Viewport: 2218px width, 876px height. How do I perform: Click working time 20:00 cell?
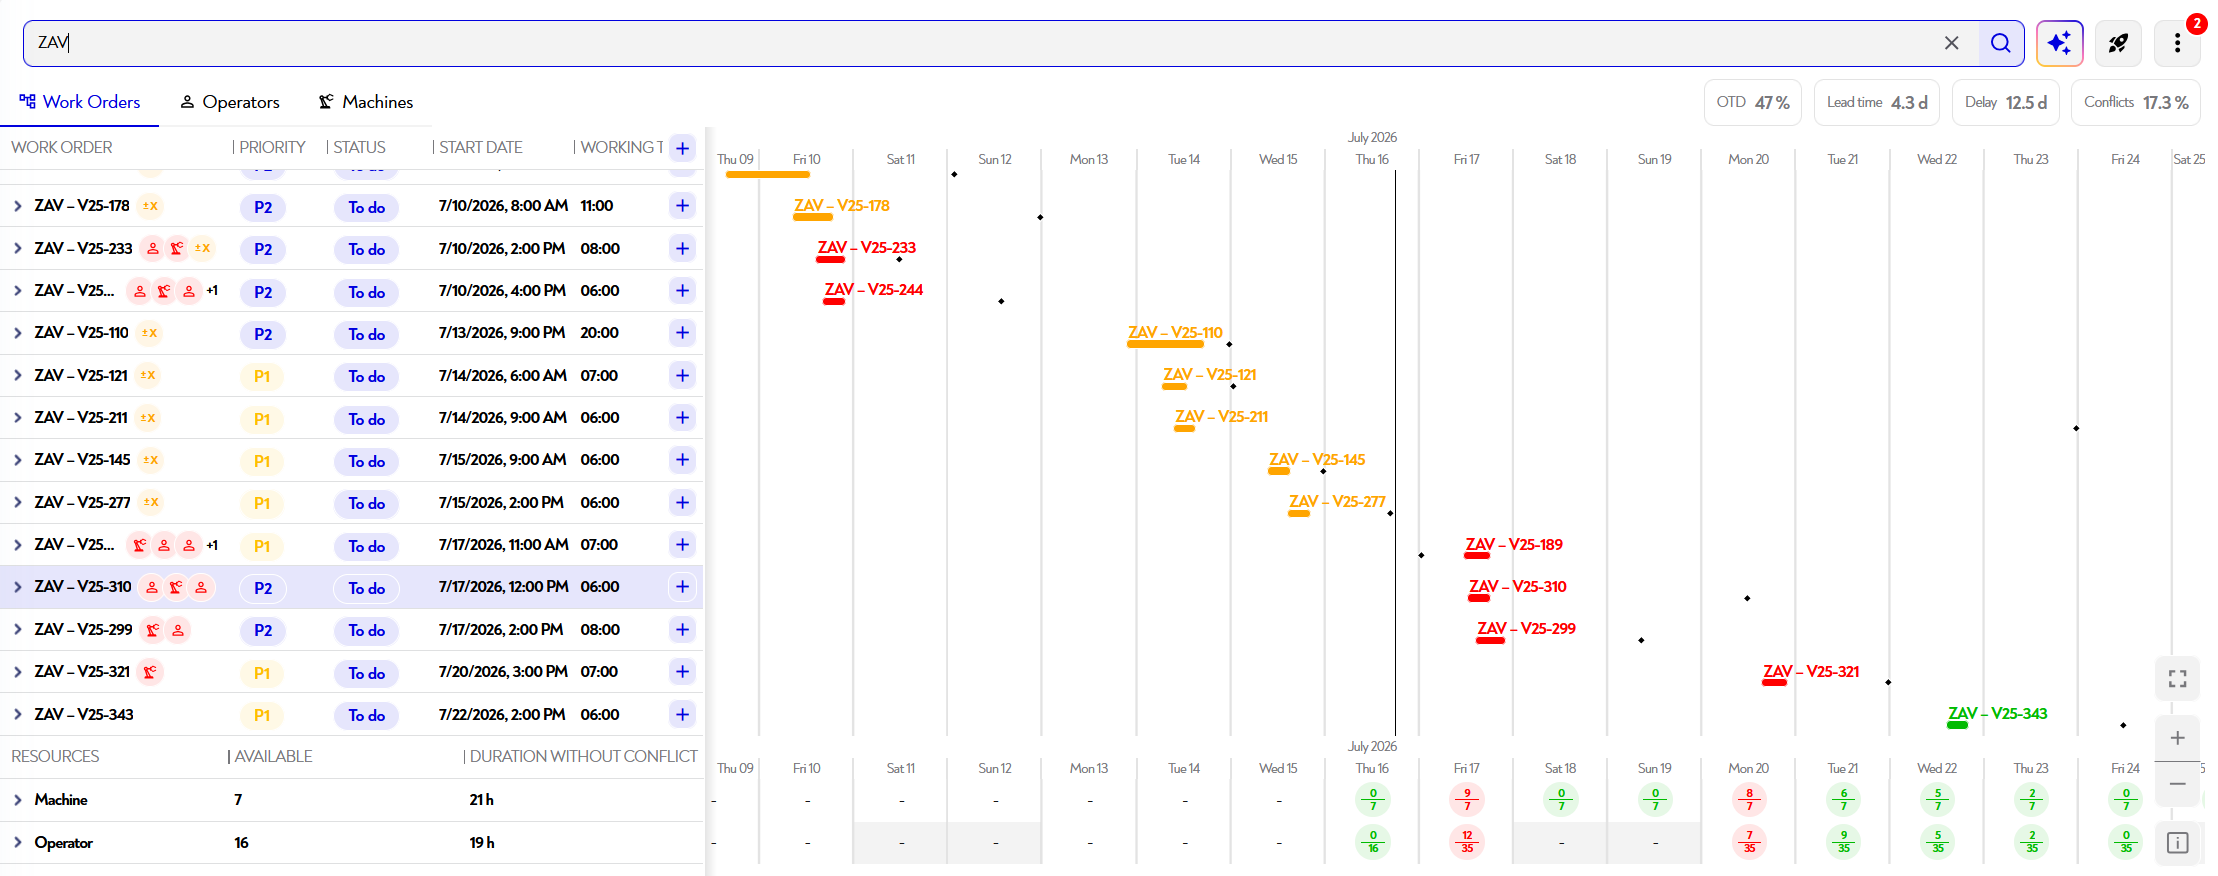pos(600,333)
